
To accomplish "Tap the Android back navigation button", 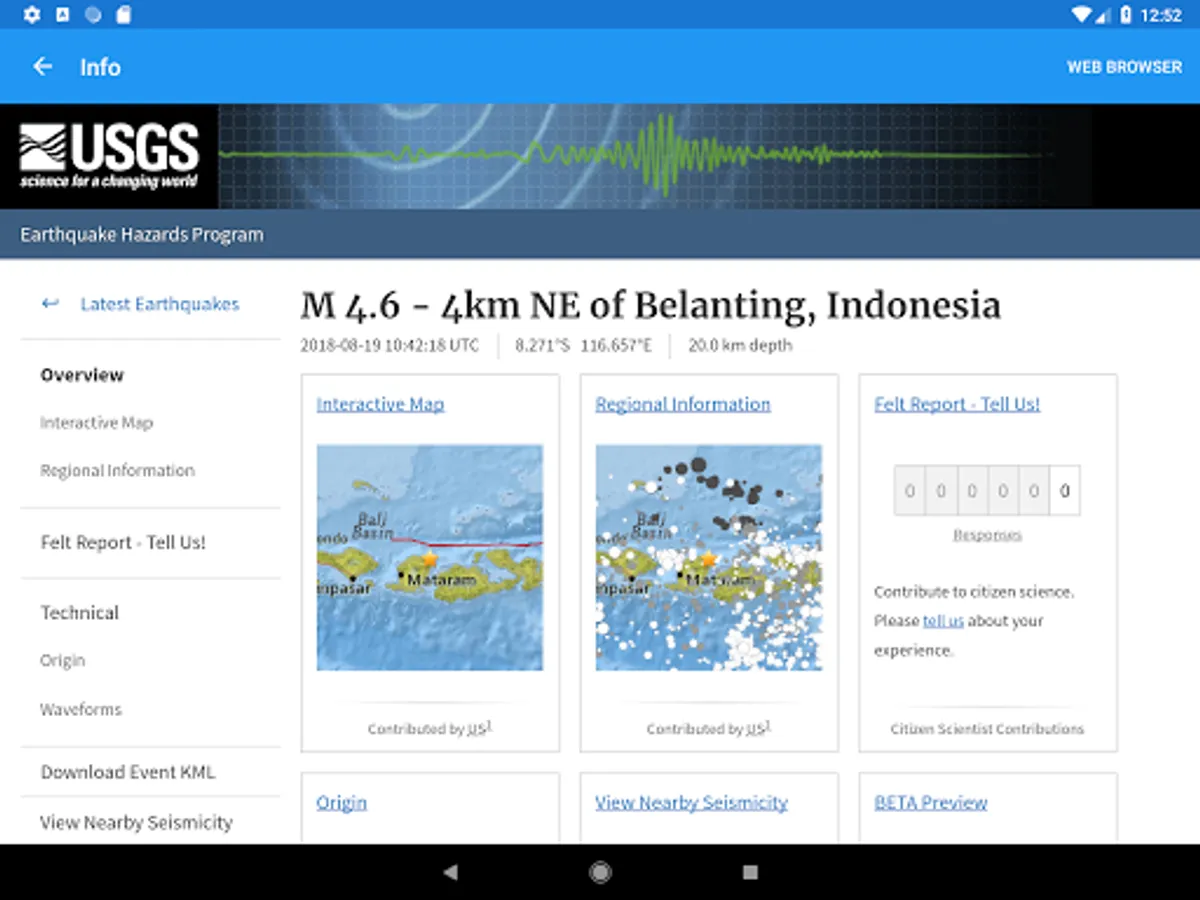I will click(450, 872).
